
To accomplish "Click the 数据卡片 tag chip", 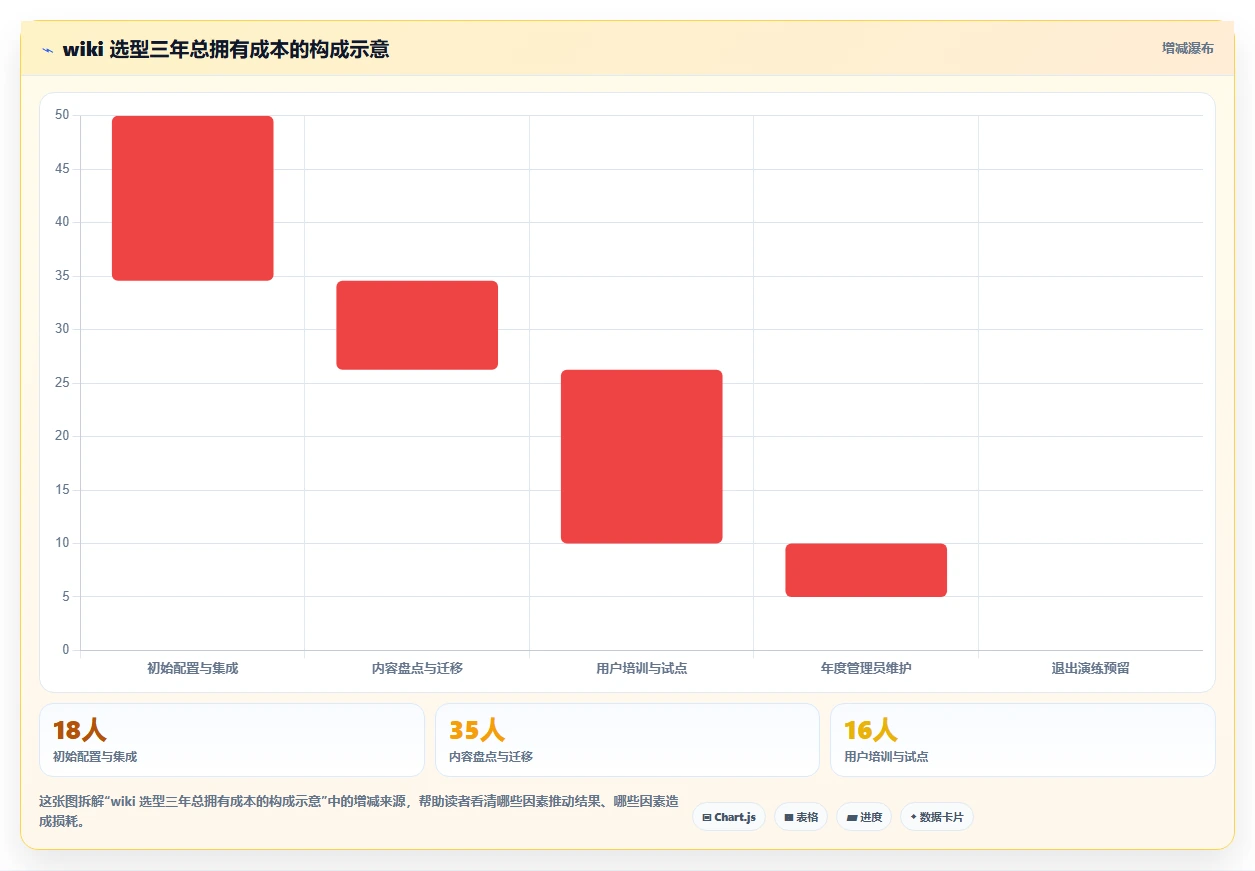I will click(937, 817).
